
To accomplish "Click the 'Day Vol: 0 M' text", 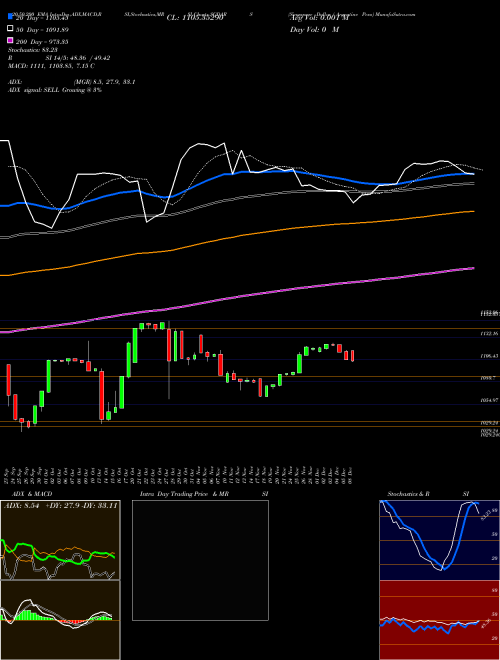I will coord(314,29).
